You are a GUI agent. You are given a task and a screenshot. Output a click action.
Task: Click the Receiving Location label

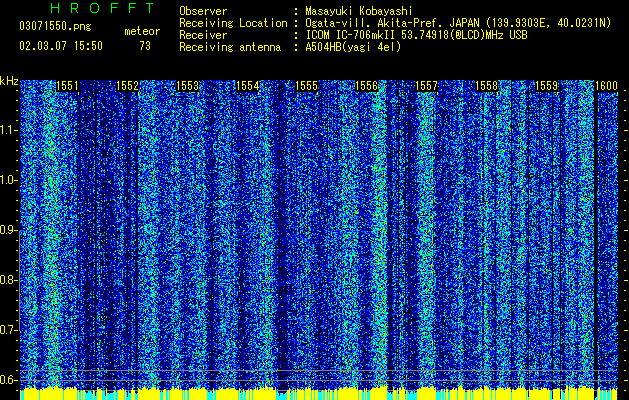[233, 23]
